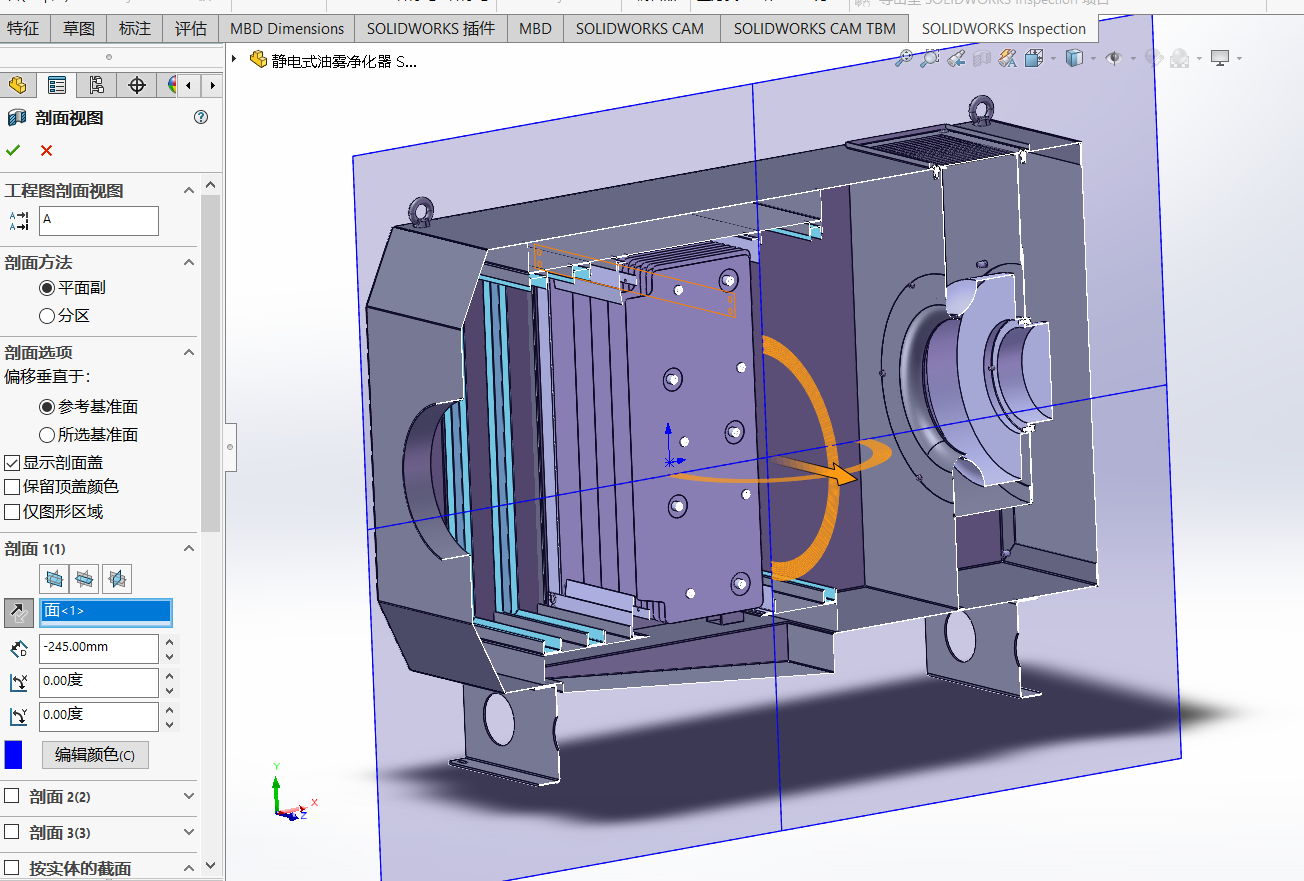Click the 编辑颜色(C) button

[95, 755]
